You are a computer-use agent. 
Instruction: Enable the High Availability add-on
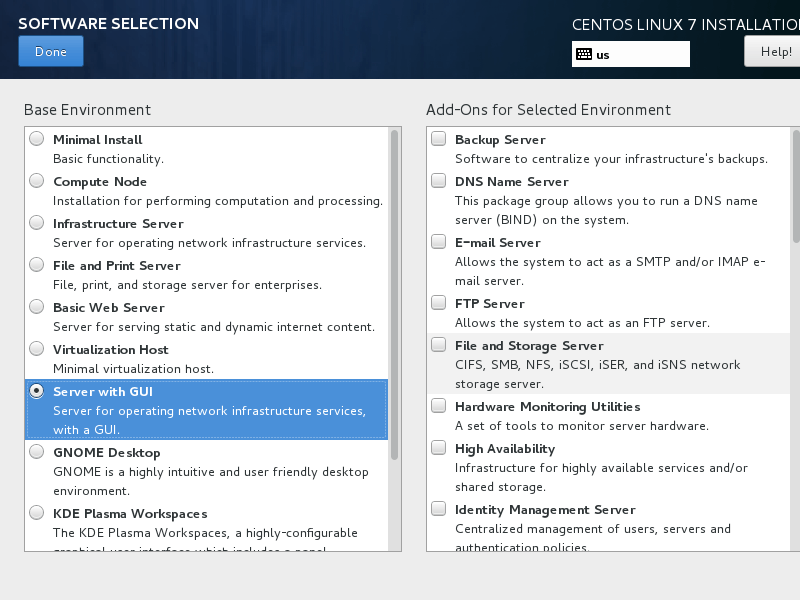tap(438, 447)
